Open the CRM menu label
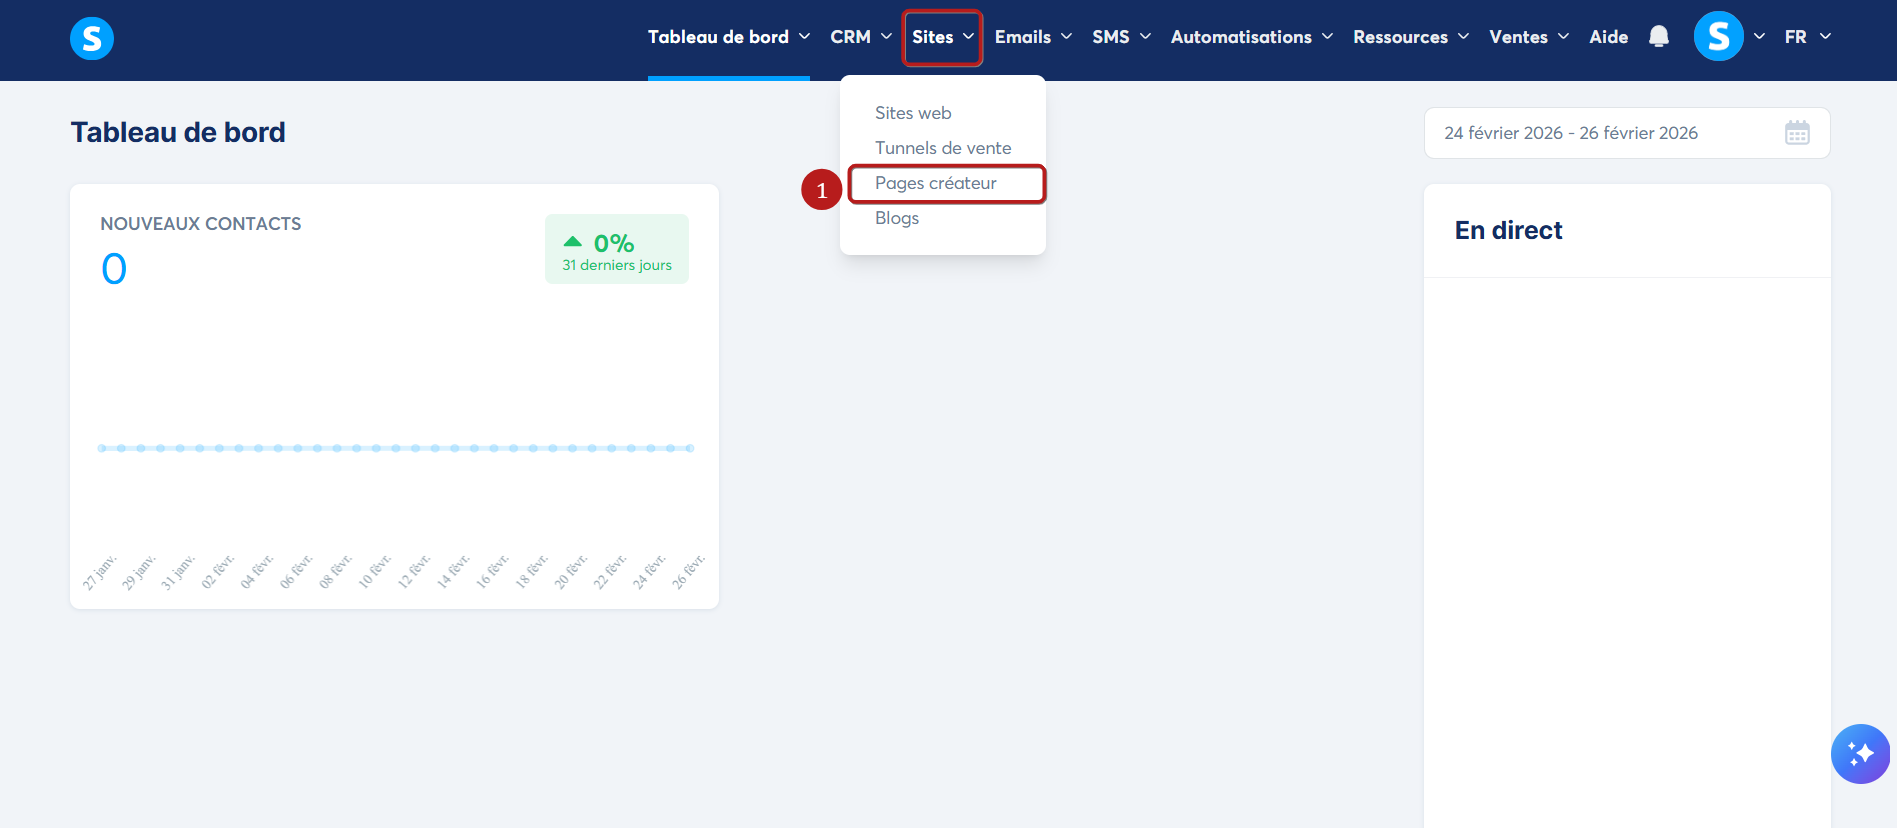The width and height of the screenshot is (1897, 828). [x=850, y=37]
